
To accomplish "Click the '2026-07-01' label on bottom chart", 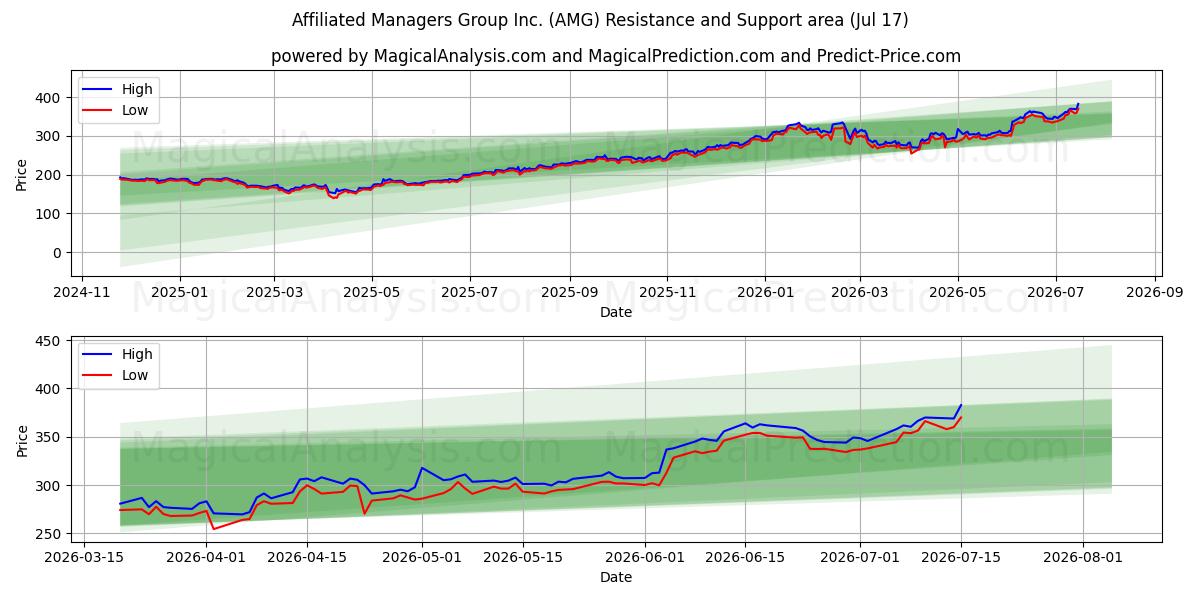I will (861, 558).
